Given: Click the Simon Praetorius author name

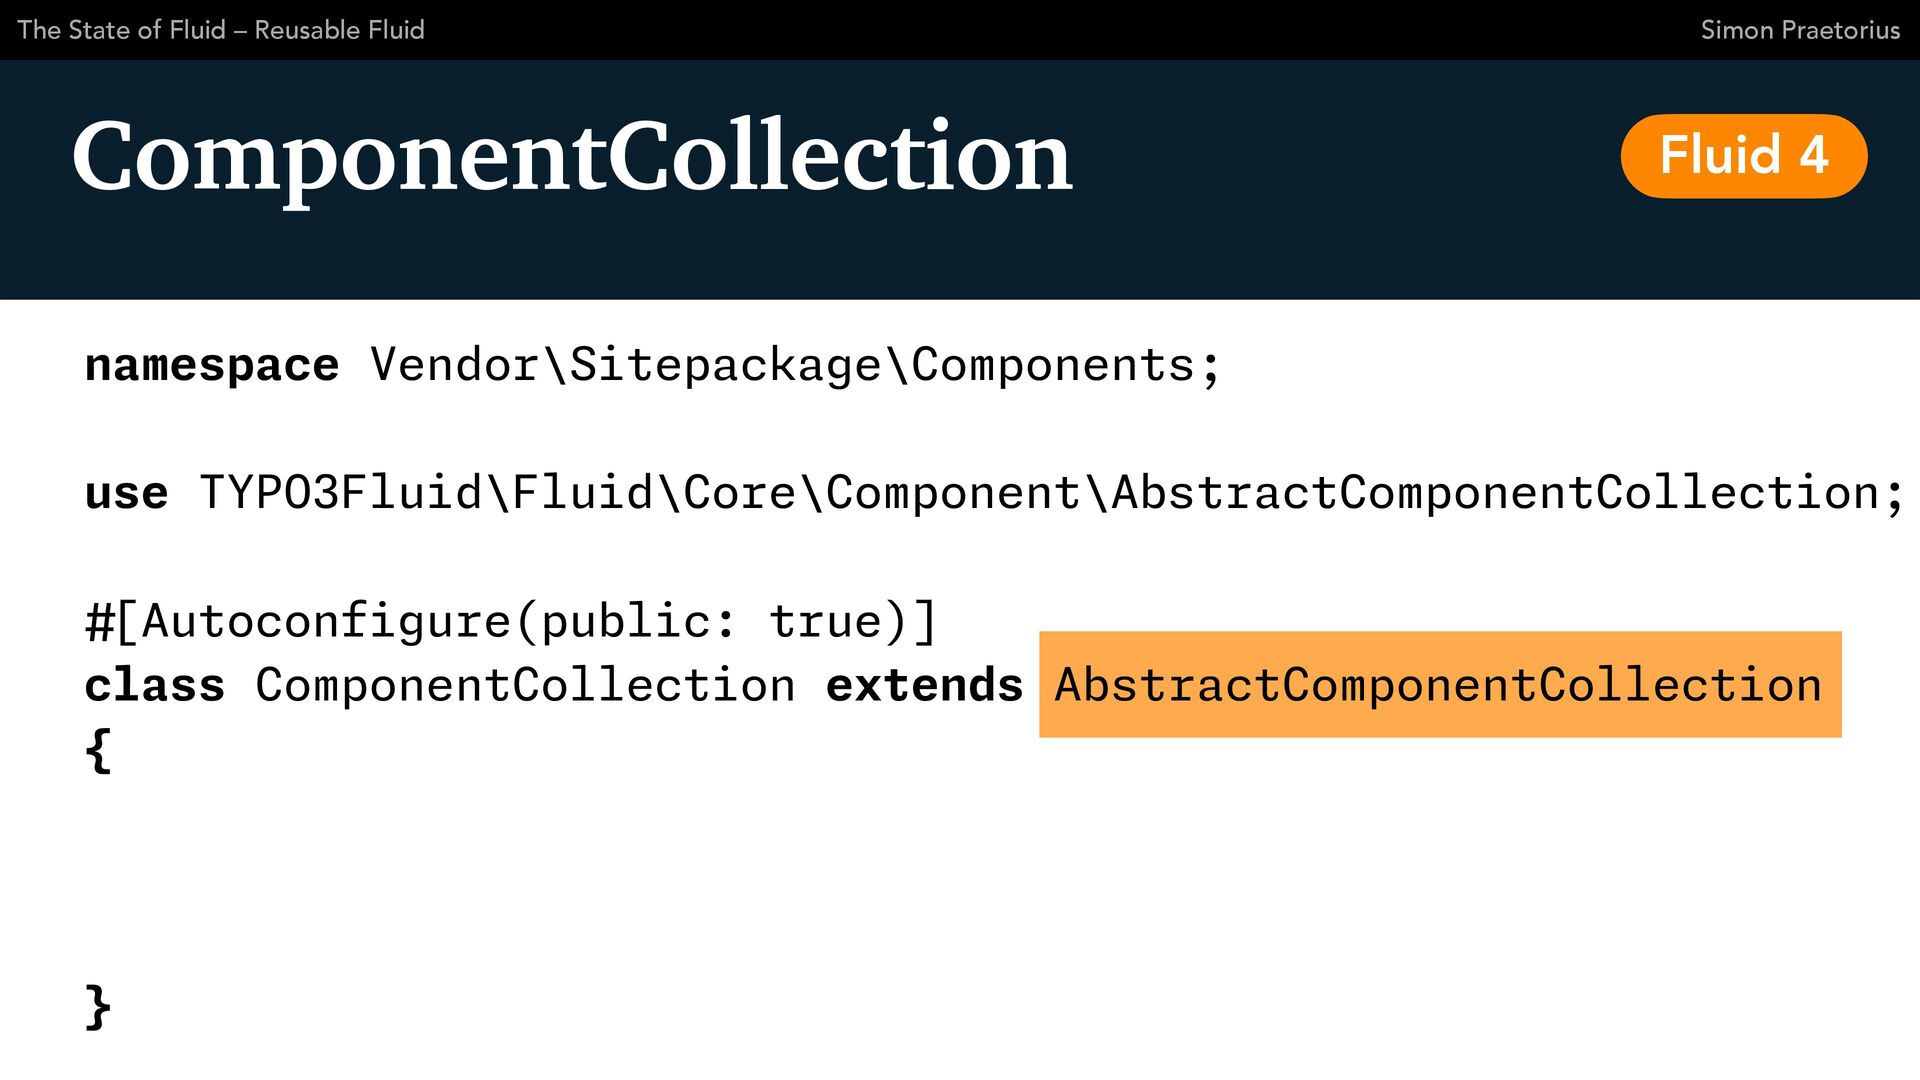Looking at the screenshot, I should (1800, 30).
